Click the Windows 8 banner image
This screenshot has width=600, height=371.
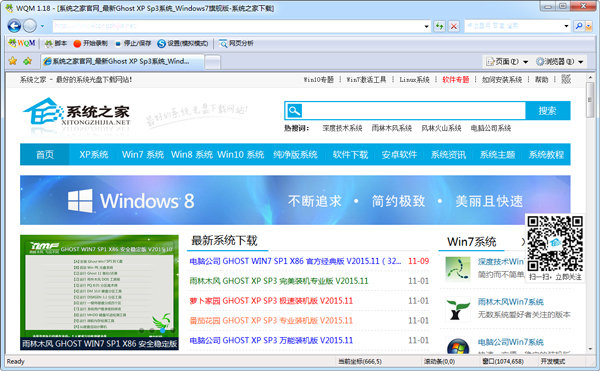(295, 200)
